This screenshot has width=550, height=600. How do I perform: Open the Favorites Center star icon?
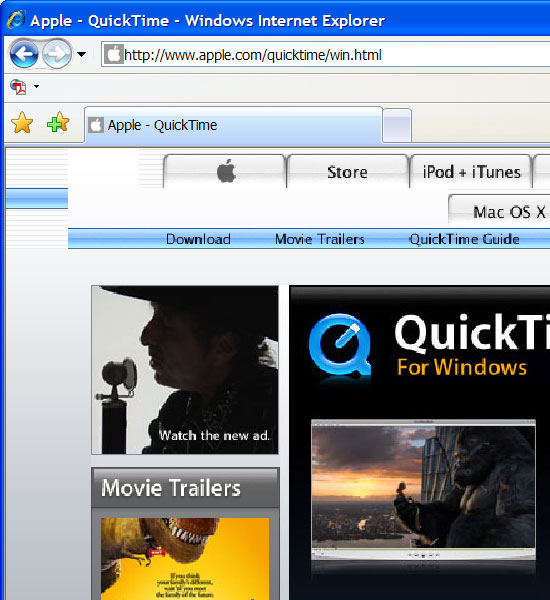22,123
